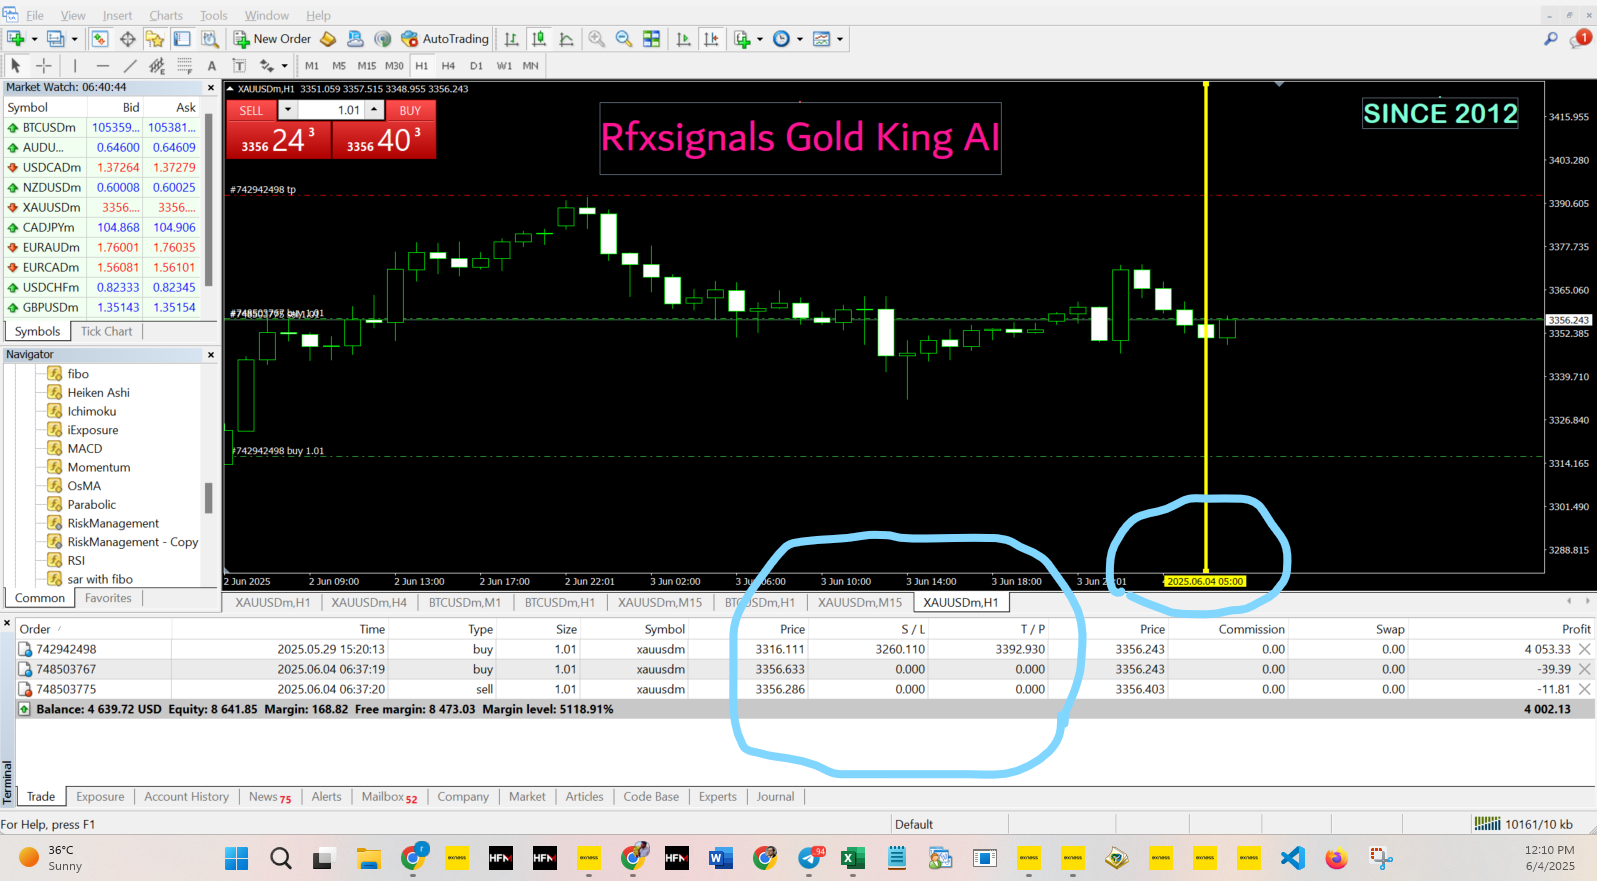Switch chart to candlesticks icon
Screen dimensions: 1597x881
pyautogui.click(x=539, y=39)
